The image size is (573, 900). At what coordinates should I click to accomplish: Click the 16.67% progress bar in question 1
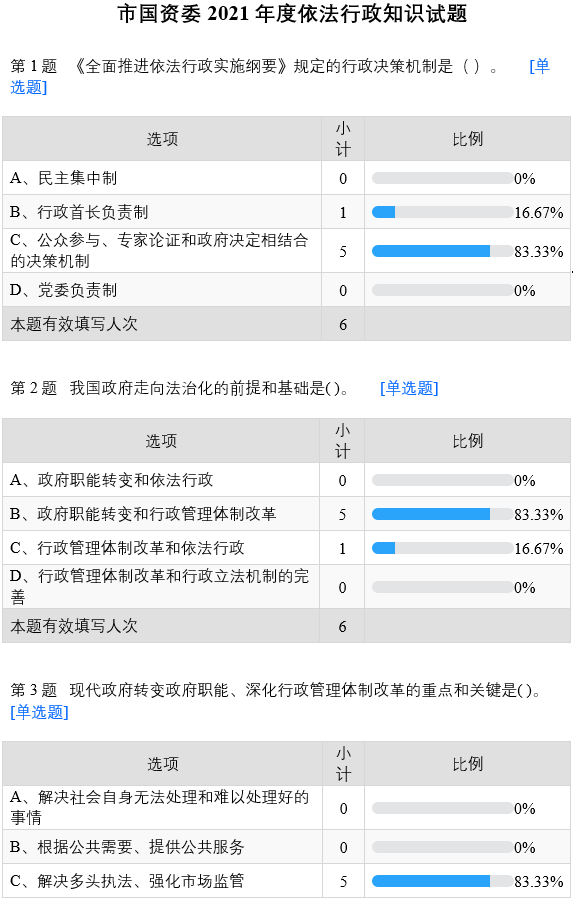click(x=442, y=212)
